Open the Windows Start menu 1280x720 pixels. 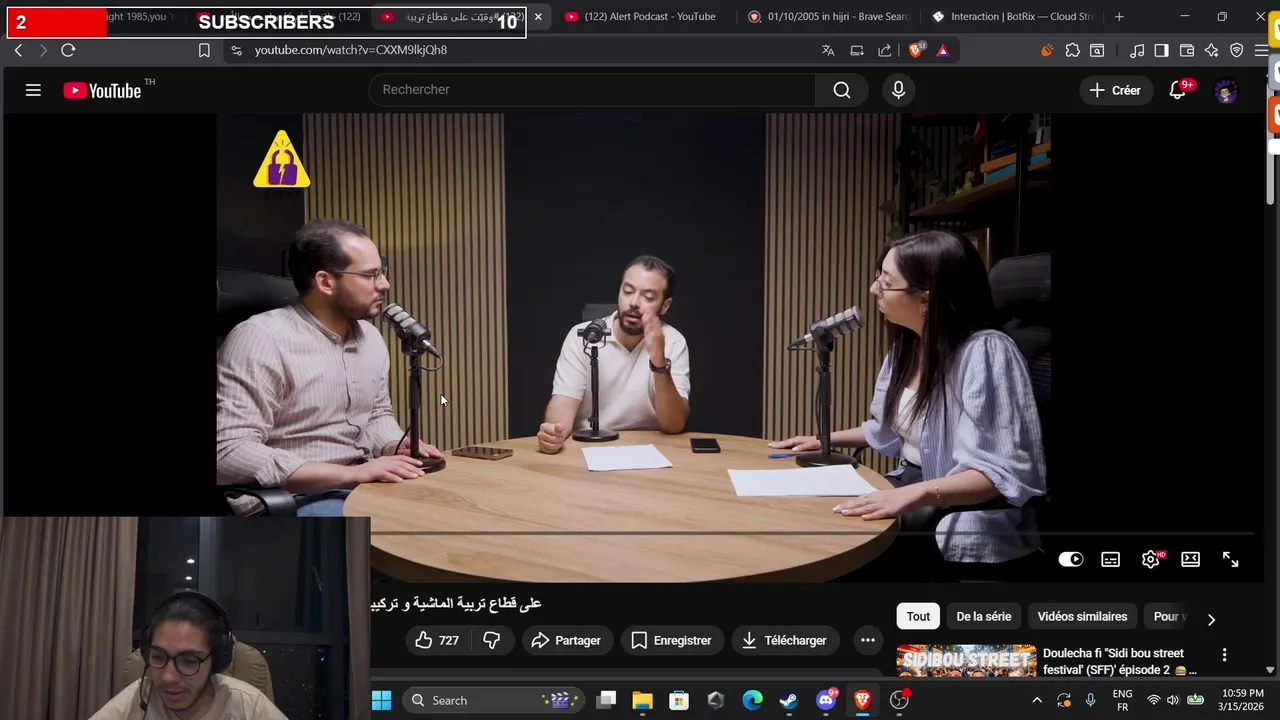(x=381, y=700)
